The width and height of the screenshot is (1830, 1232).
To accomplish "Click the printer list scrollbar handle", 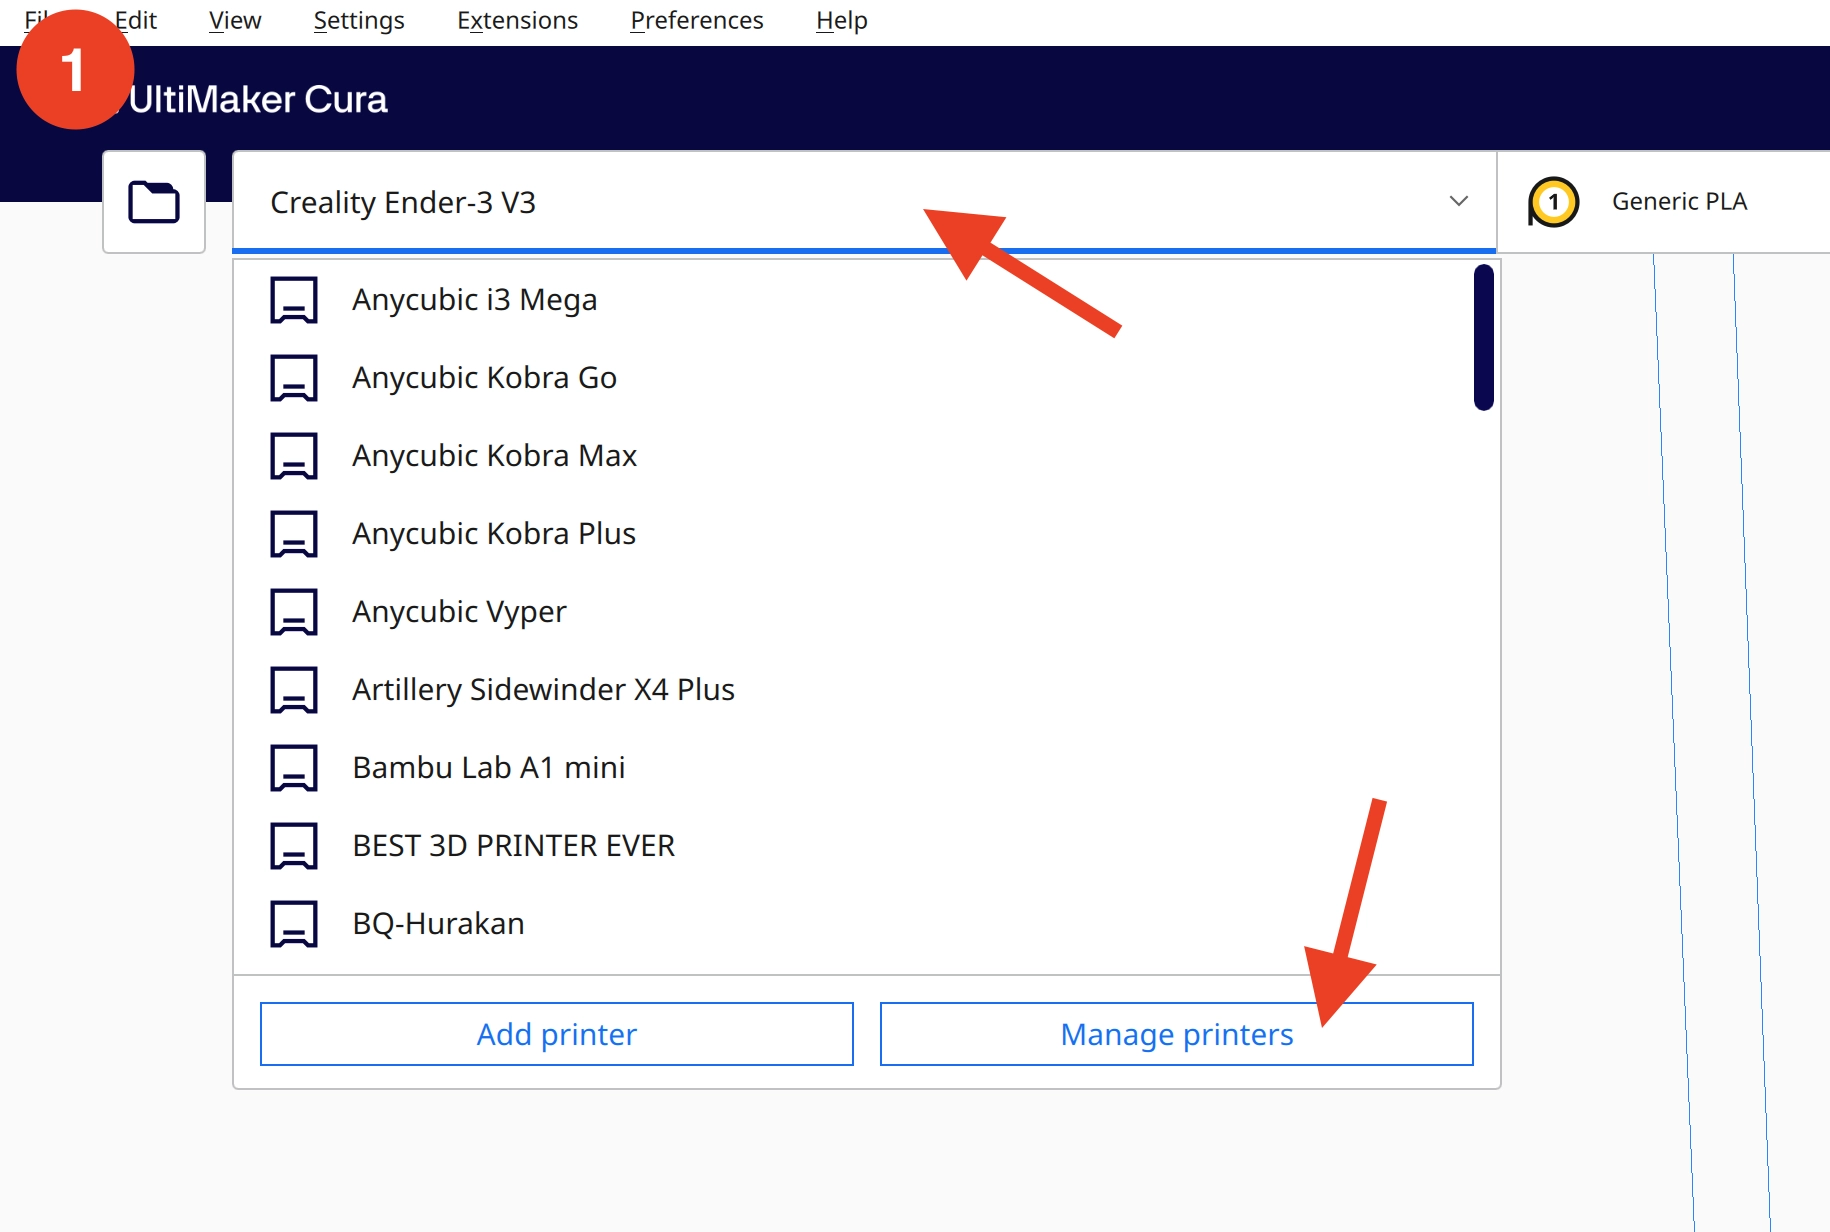I will [1484, 337].
